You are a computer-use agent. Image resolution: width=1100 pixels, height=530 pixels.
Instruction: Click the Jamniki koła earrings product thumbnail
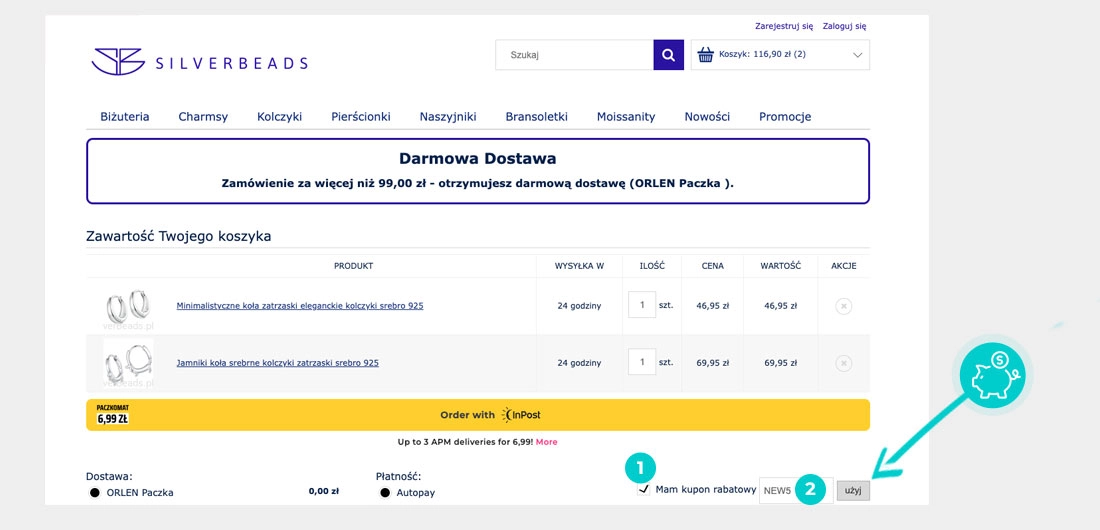[x=127, y=362]
